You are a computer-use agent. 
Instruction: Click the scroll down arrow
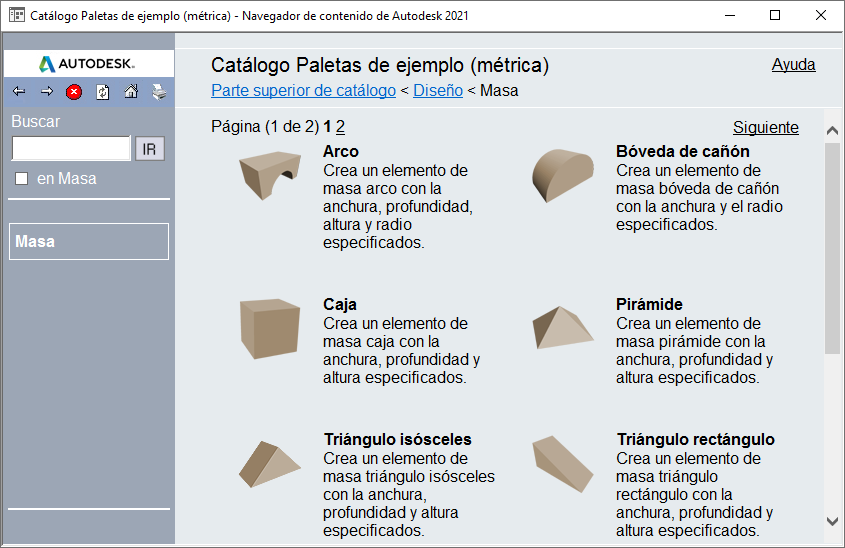[832, 521]
